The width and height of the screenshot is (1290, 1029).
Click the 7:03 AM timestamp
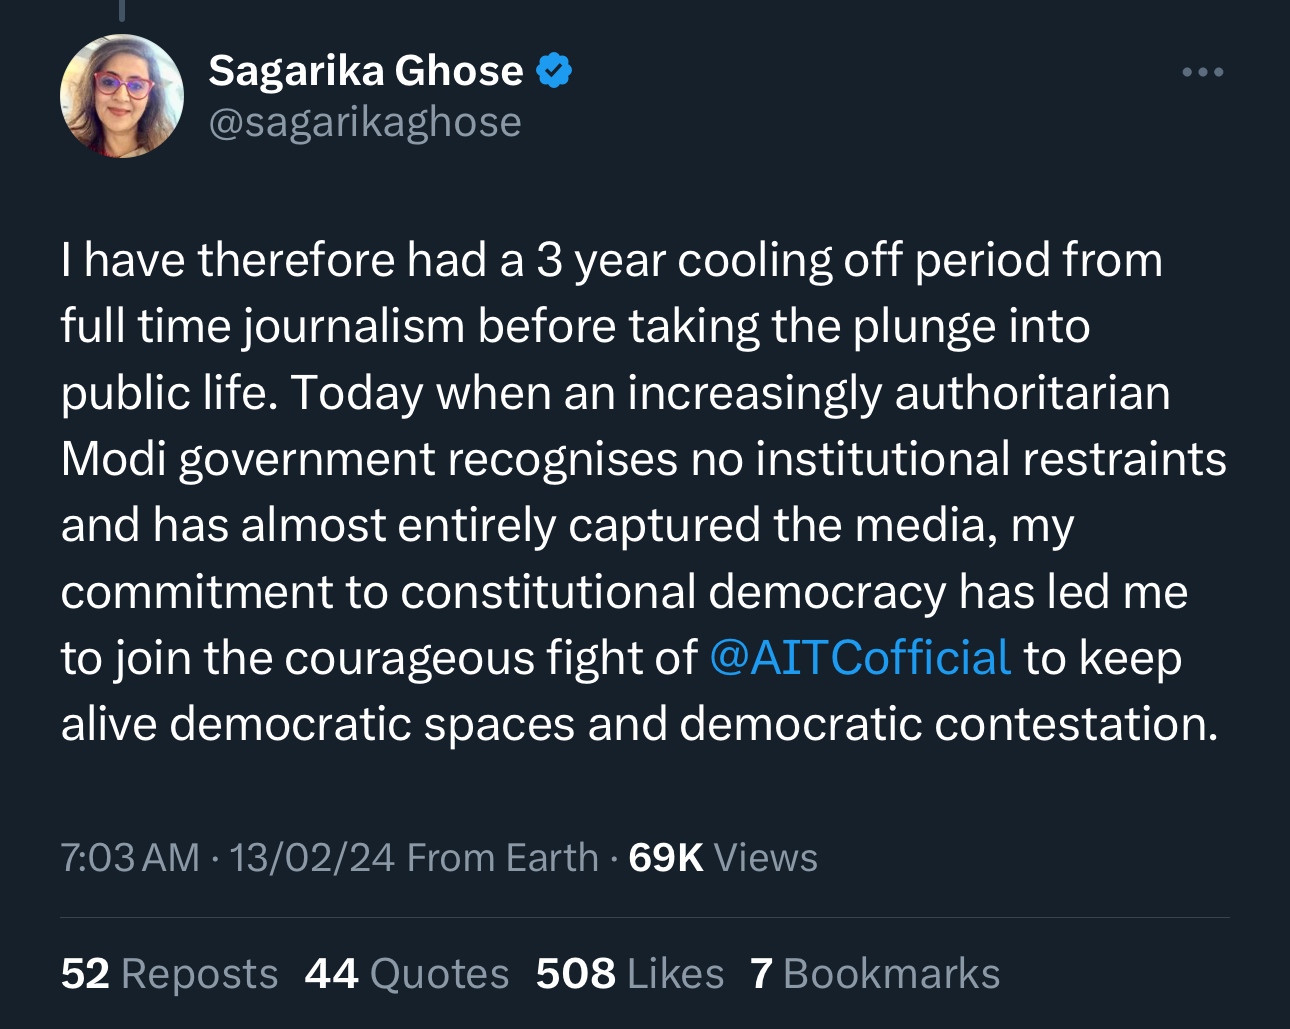[130, 858]
